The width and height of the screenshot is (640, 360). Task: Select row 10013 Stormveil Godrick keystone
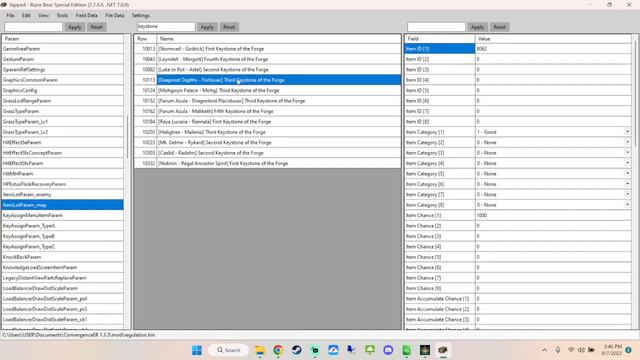(x=268, y=49)
